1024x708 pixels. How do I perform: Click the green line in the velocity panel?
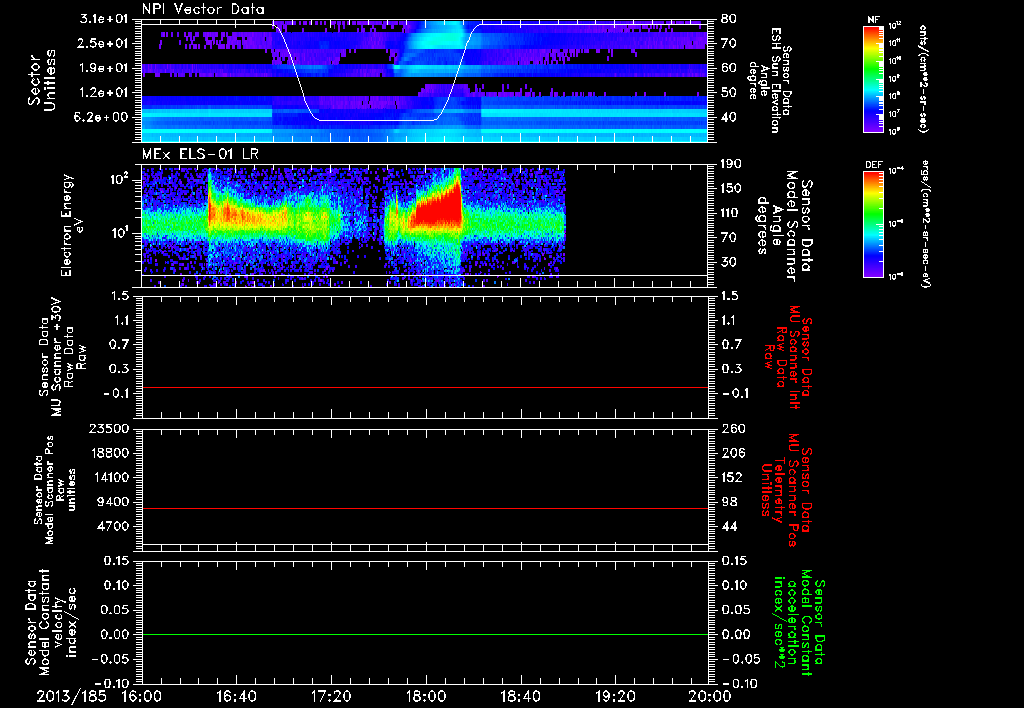click(425, 634)
